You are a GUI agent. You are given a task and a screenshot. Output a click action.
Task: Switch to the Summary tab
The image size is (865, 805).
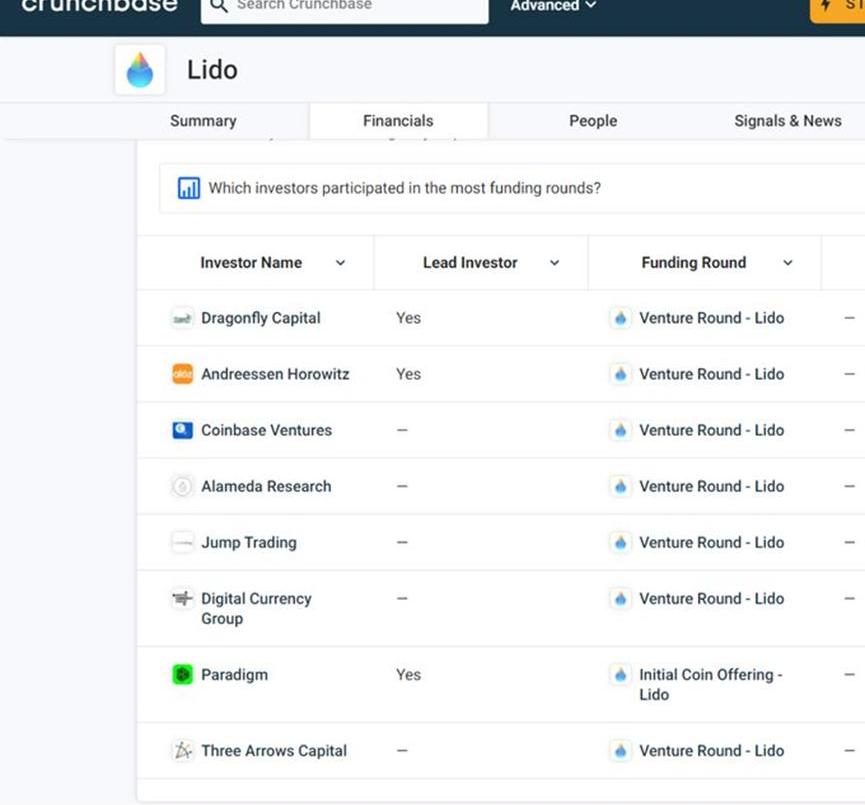[203, 121]
